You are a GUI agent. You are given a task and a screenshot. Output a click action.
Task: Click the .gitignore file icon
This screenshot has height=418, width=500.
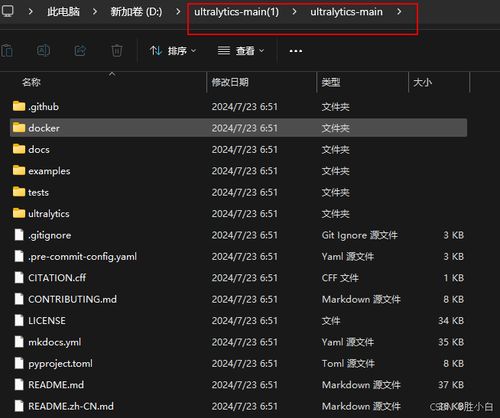pyautogui.click(x=19, y=235)
